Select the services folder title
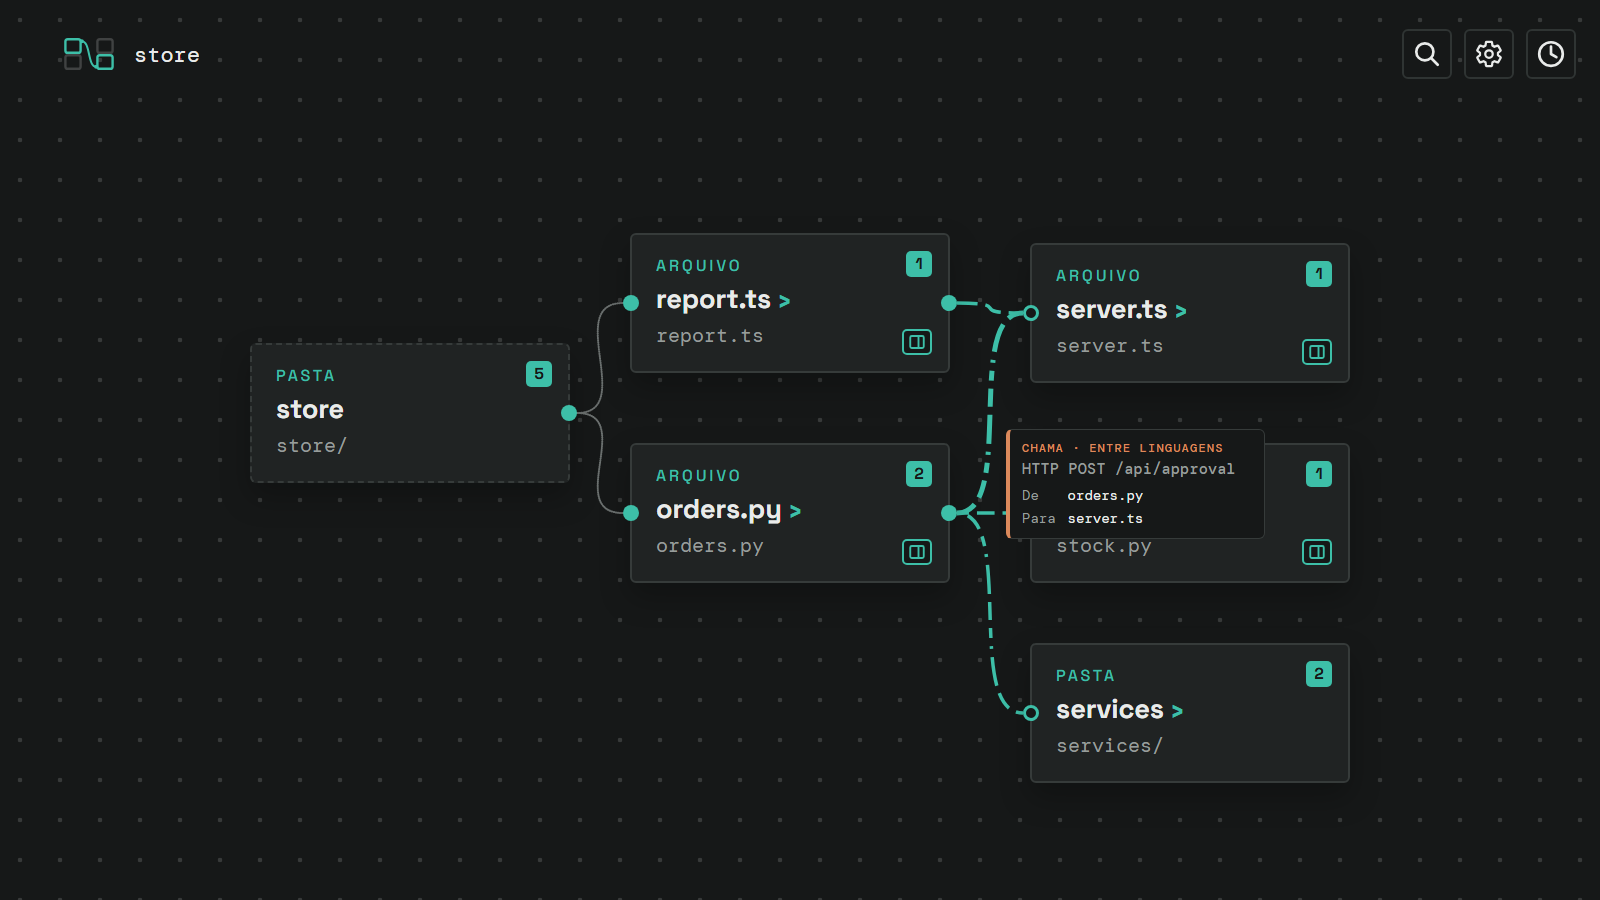Screen dimensions: 1600x900 coord(1110,710)
